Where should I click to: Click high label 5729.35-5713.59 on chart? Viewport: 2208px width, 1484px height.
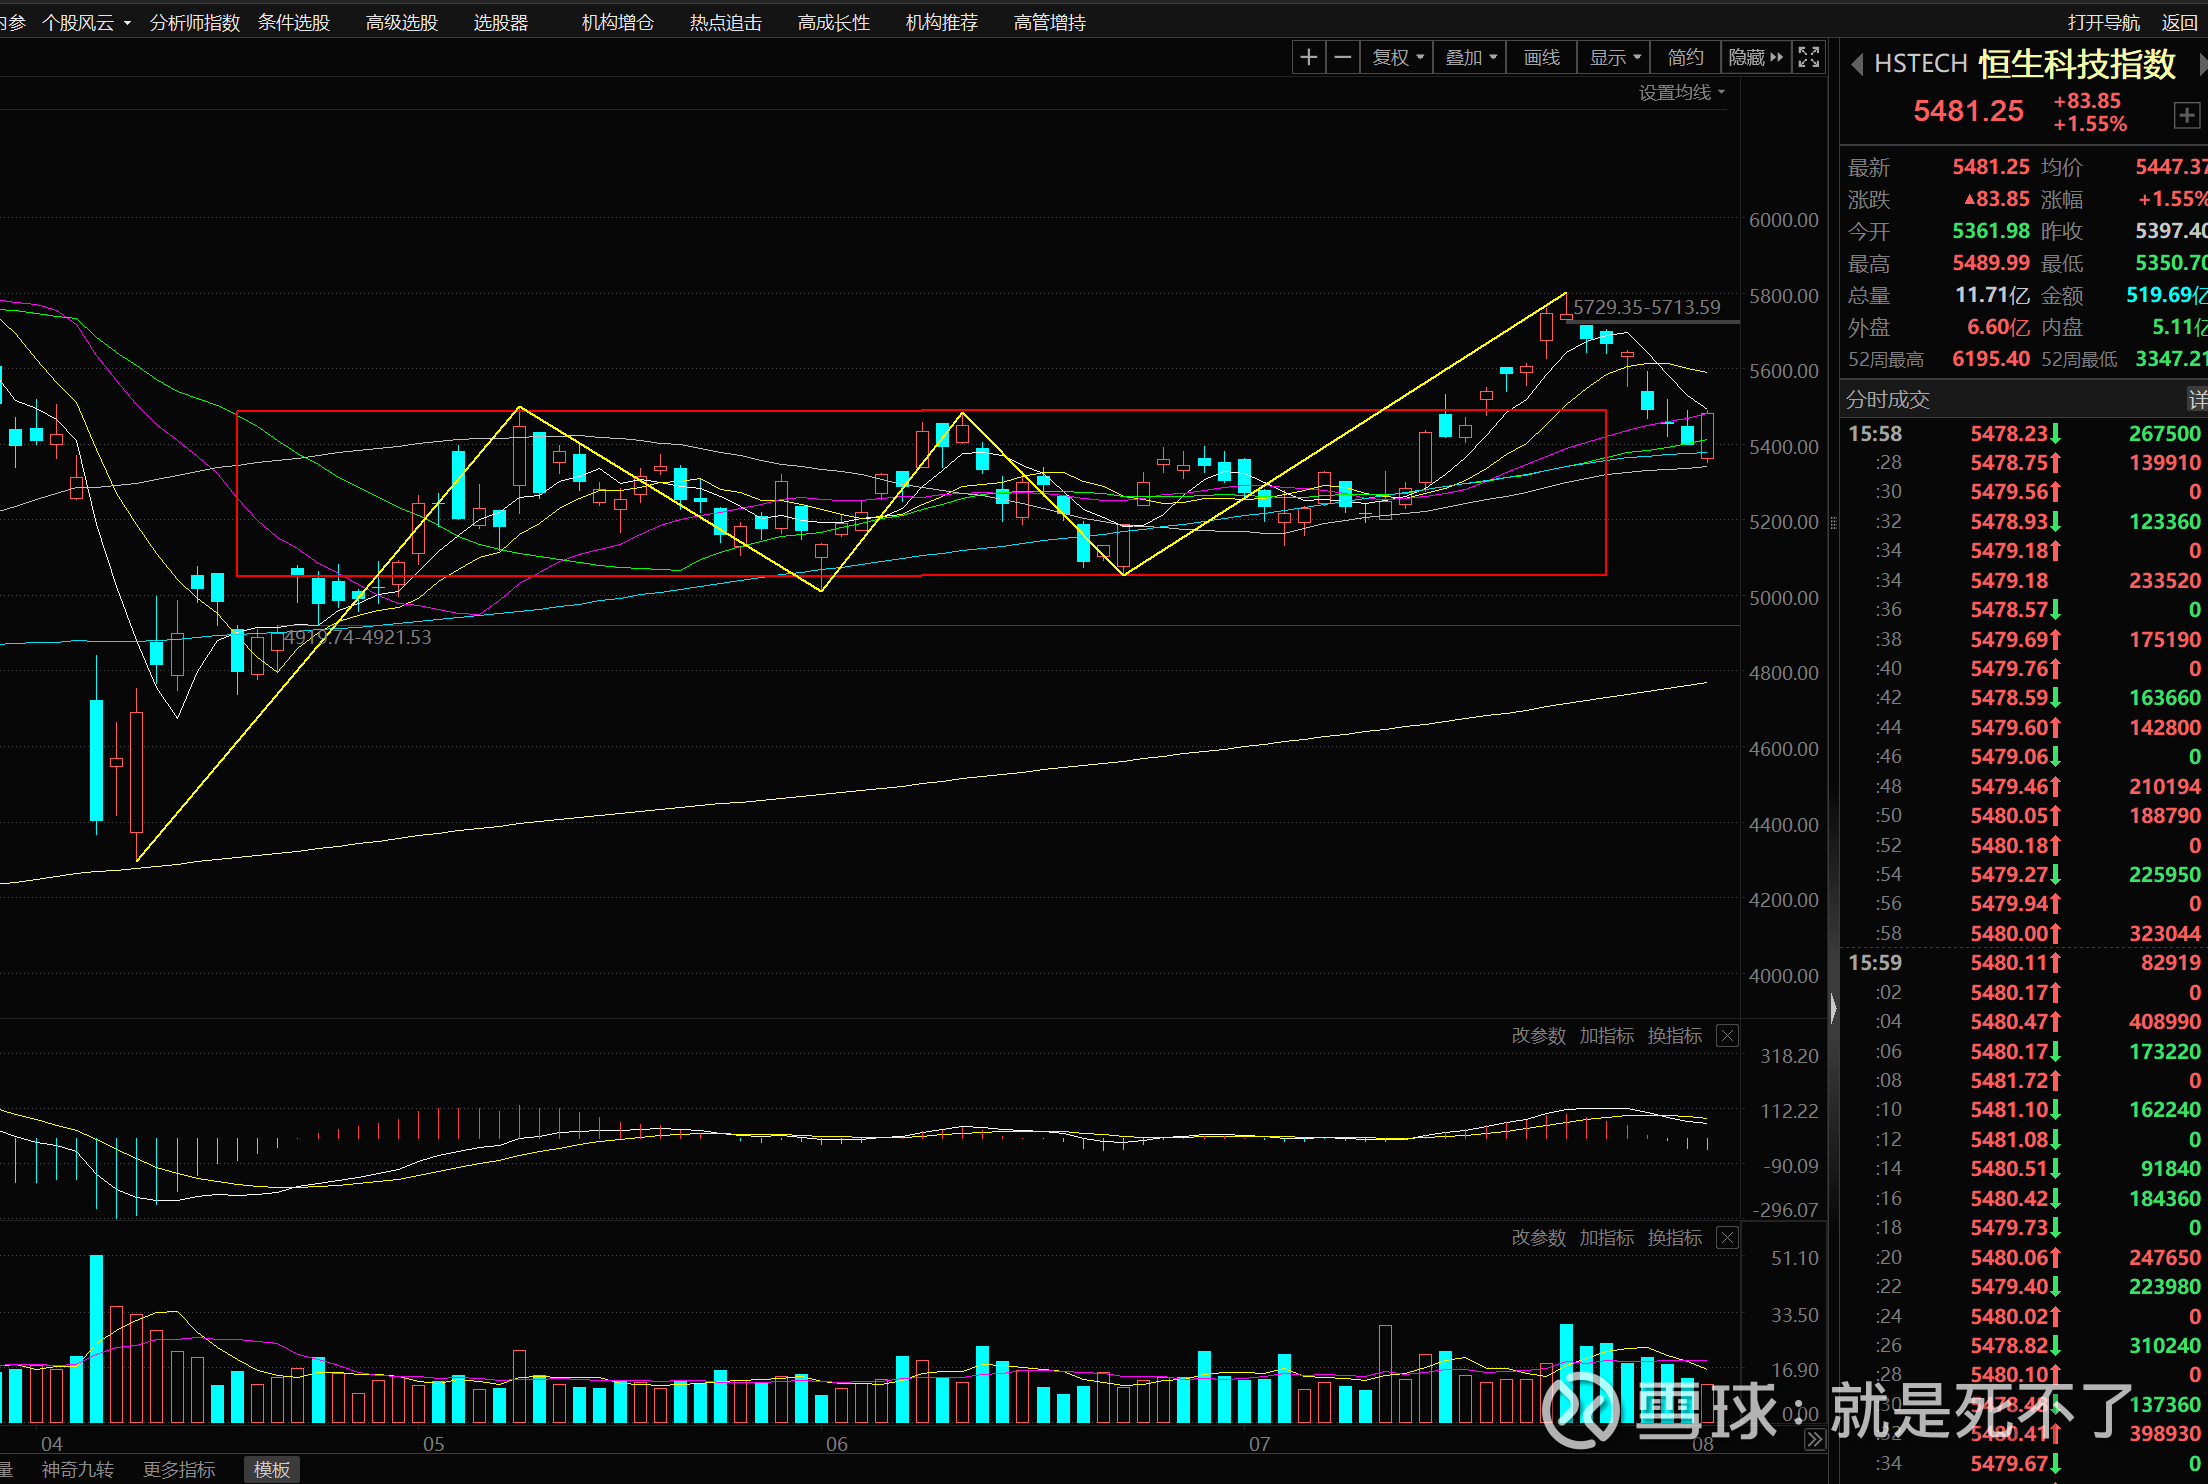coord(1647,307)
